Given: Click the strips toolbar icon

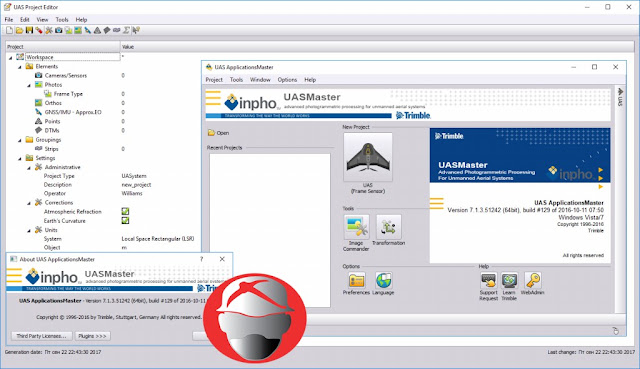Looking at the screenshot, I should [x=117, y=30].
